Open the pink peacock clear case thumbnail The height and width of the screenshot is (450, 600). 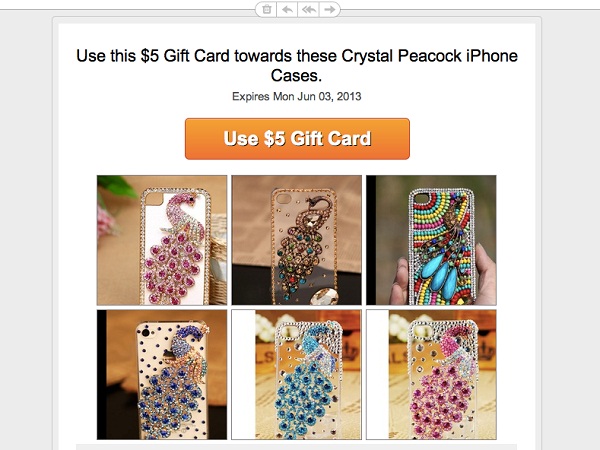pyautogui.click(x=431, y=375)
